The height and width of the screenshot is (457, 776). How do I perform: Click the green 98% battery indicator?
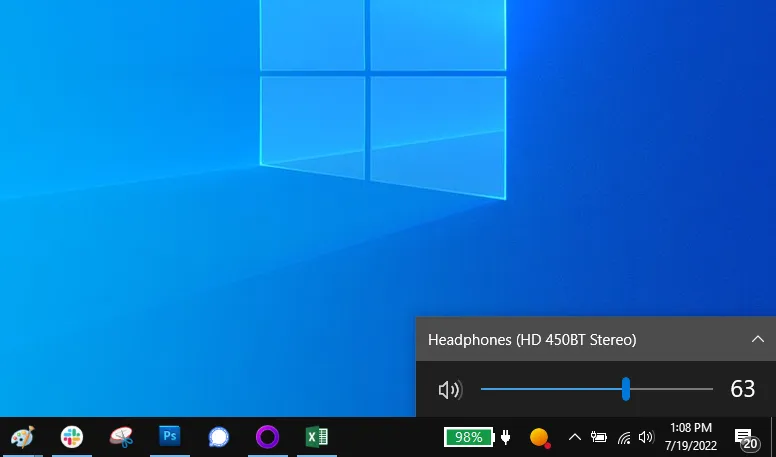click(469, 437)
